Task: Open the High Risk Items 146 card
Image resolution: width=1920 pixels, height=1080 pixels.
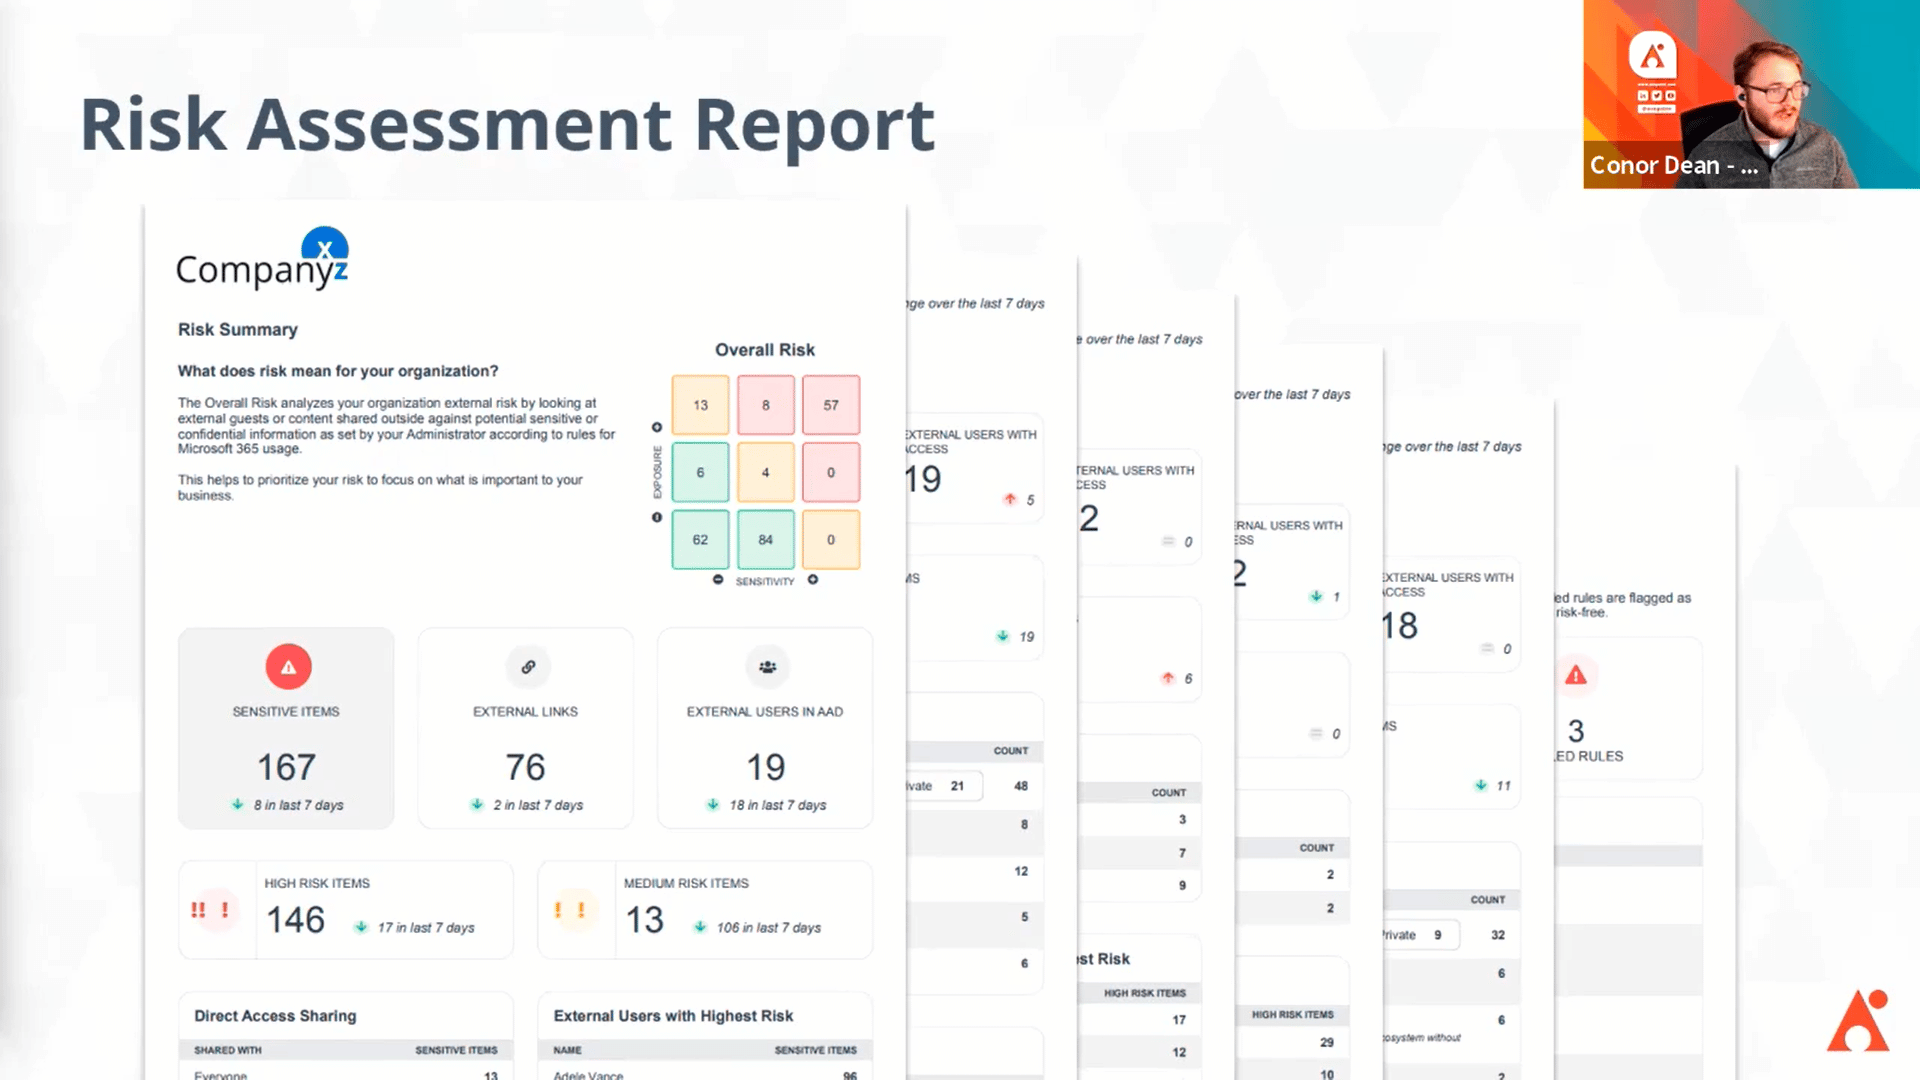Action: click(346, 910)
